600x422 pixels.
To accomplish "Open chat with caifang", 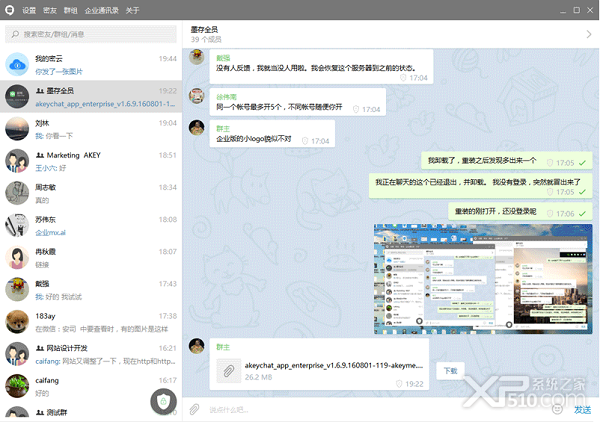I will (x=91, y=386).
